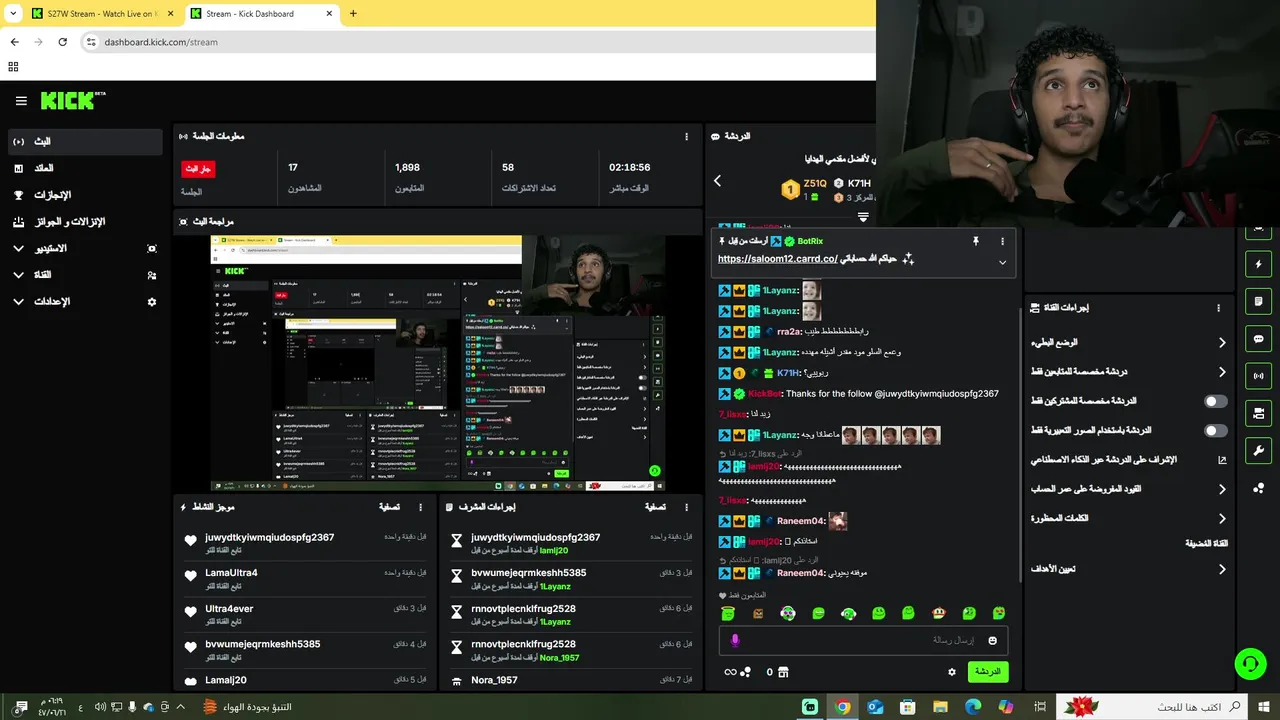Open the three-dot menu of activity feed panel
The height and width of the screenshot is (720, 1280).
pos(420,507)
